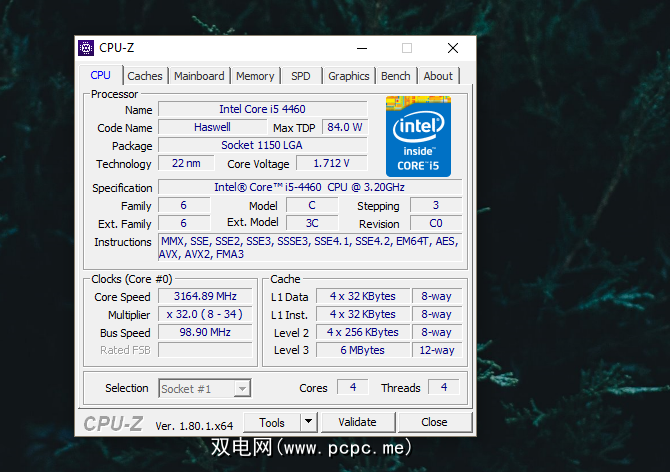Click the CPU-Z app icon in title bar
This screenshot has height=472, width=670.
[86, 48]
